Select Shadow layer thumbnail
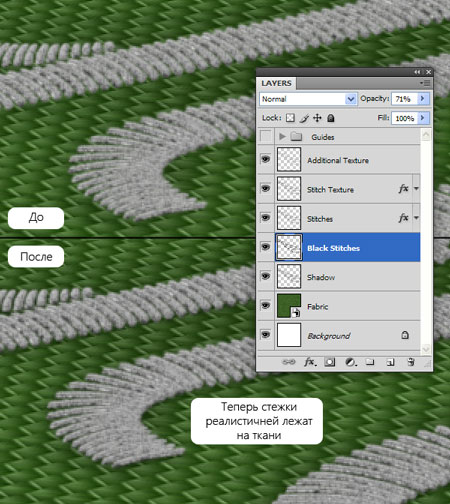This screenshot has height=504, width=450. tap(289, 276)
